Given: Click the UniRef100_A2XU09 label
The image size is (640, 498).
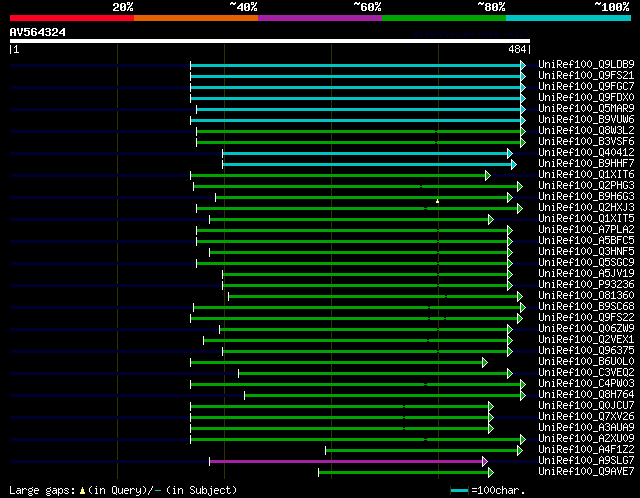Looking at the screenshot, I should coord(586,439).
